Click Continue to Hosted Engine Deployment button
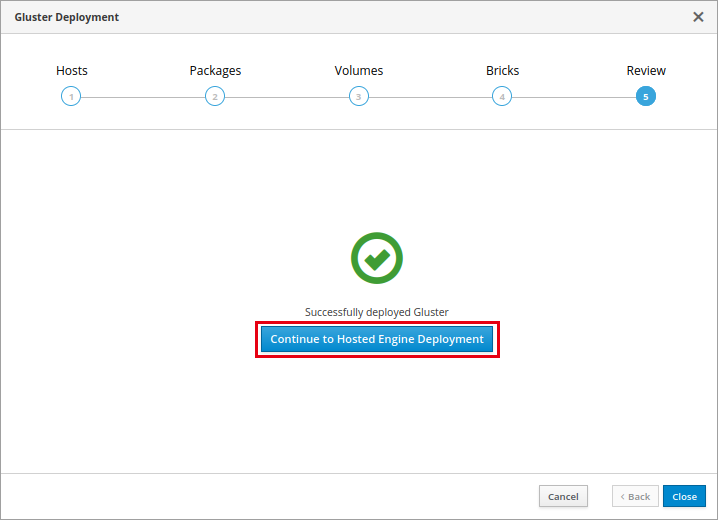718x520 pixels. point(377,339)
